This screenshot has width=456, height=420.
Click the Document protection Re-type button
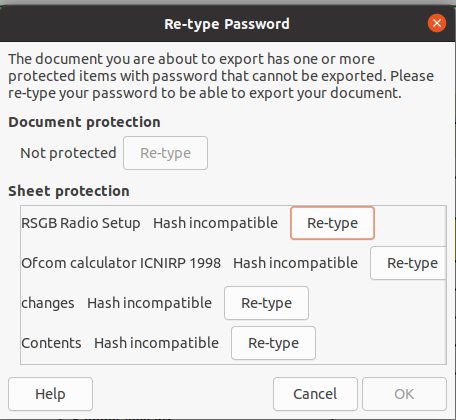click(165, 153)
